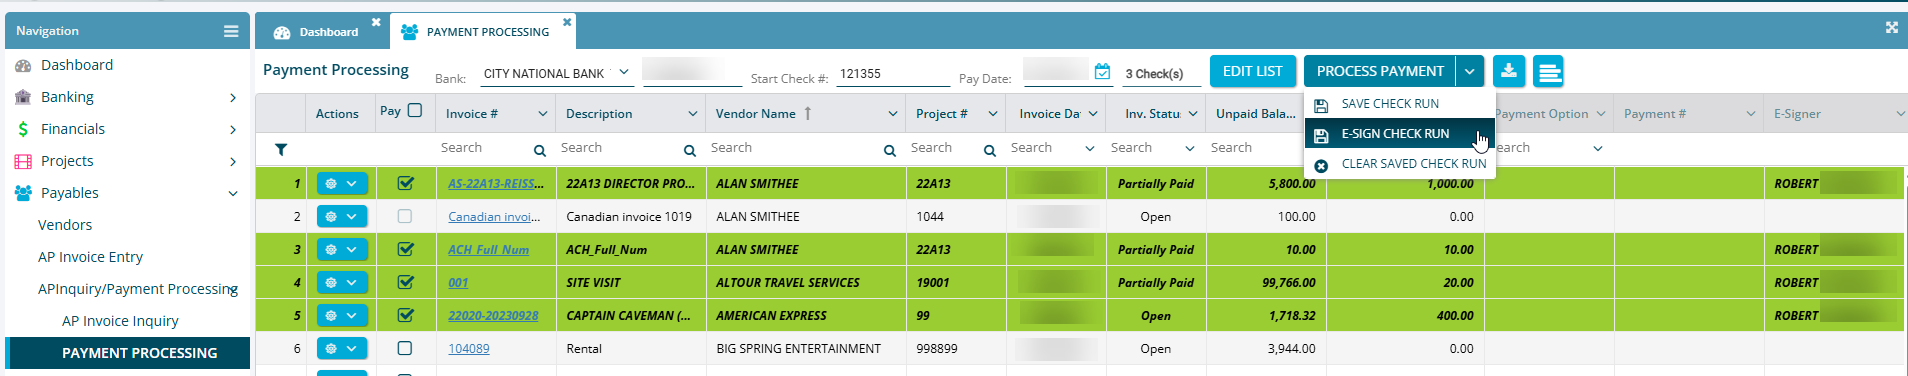This screenshot has width=1908, height=376.
Task: Toggle the PROCESS PAYMENT dropdown arrow
Action: click(1469, 71)
